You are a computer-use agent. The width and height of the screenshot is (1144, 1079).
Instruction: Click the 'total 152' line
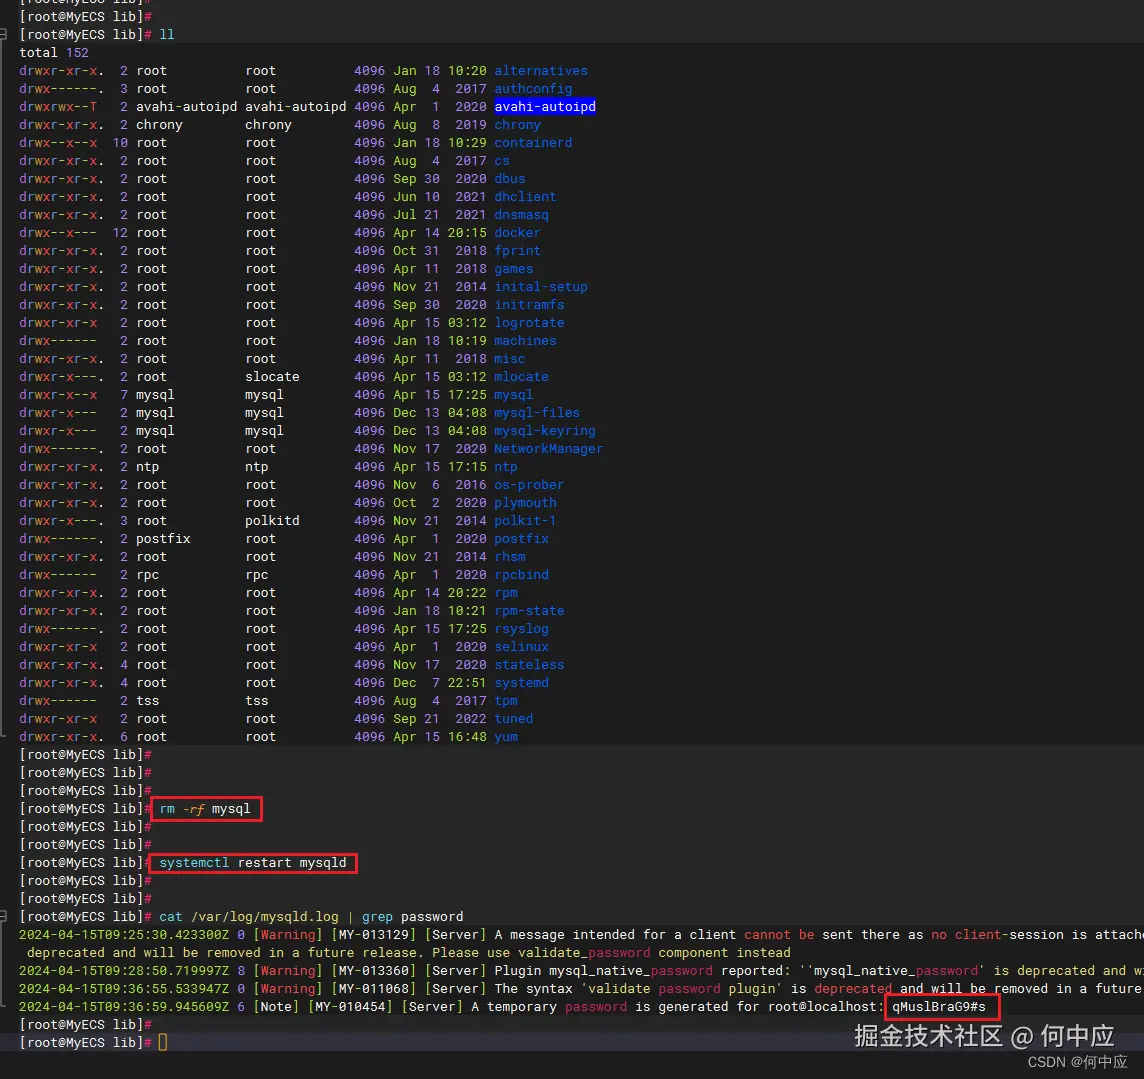[54, 53]
